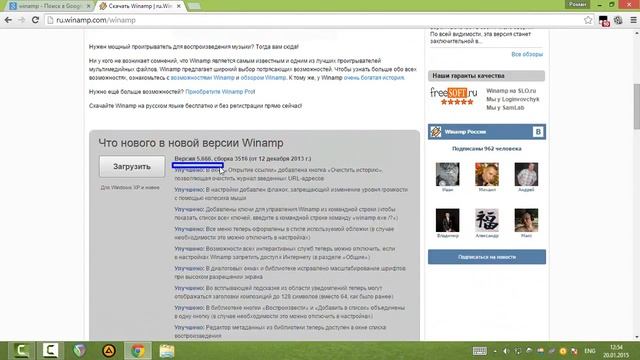Click the red-badged extension icon in toolbar

604,20
